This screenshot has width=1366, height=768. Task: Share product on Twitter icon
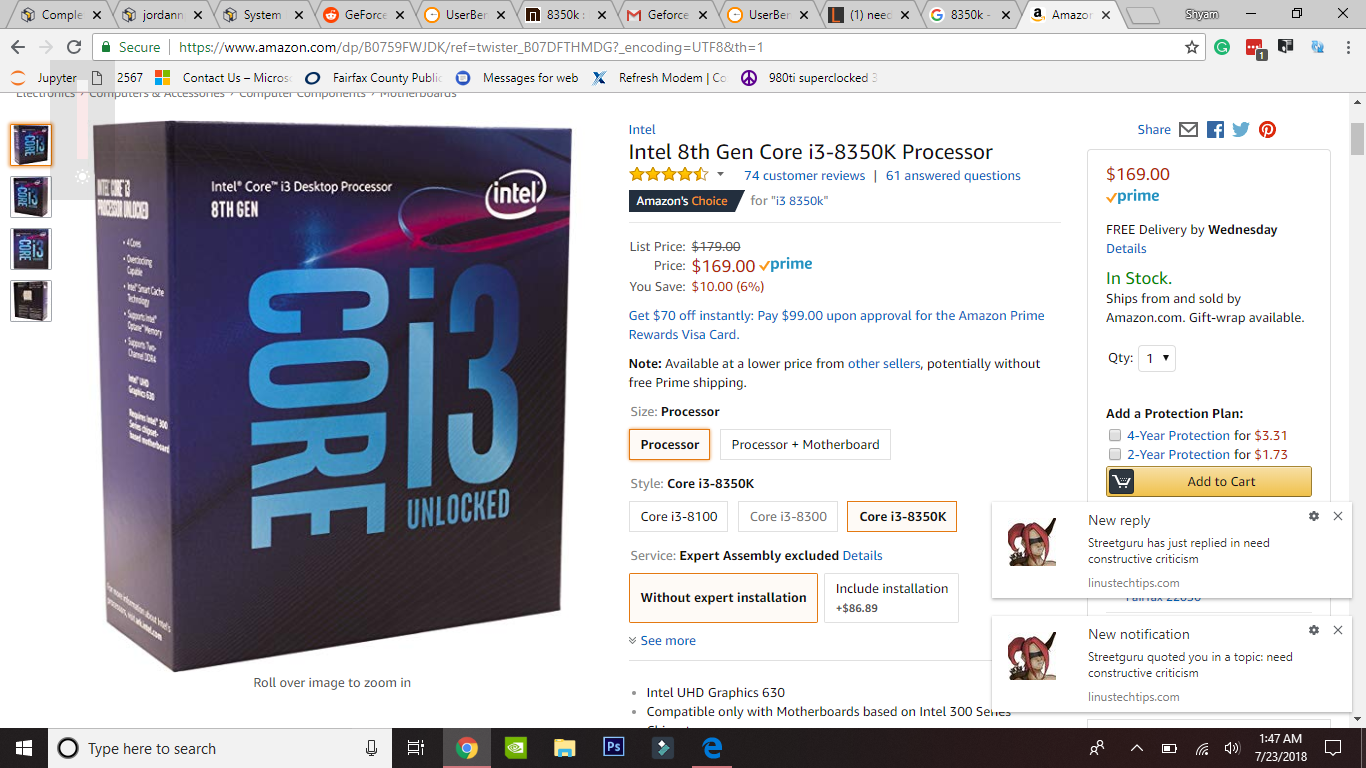tap(1241, 130)
